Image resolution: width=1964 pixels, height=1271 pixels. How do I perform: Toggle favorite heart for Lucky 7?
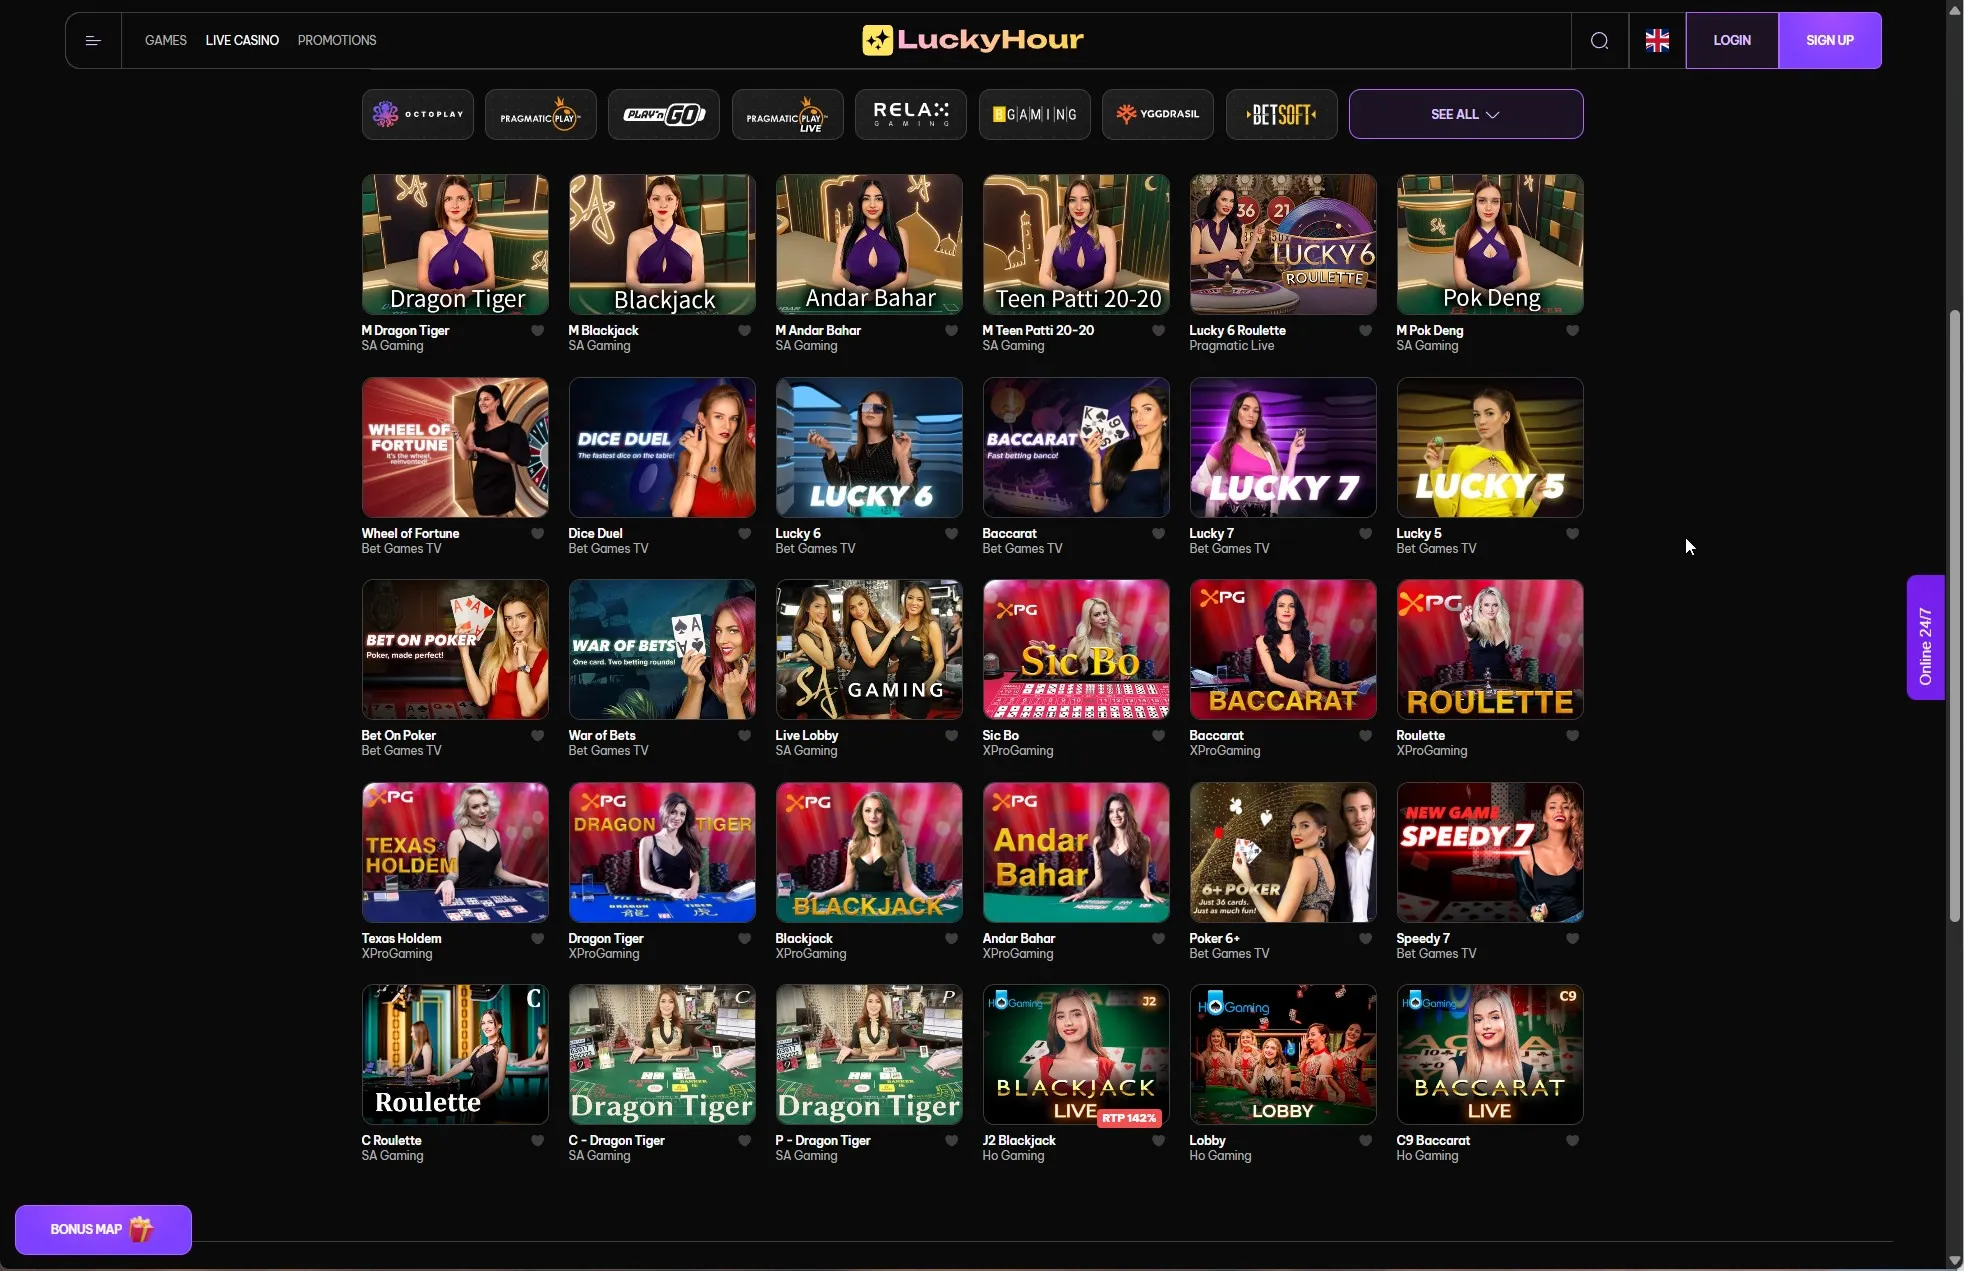1366,534
